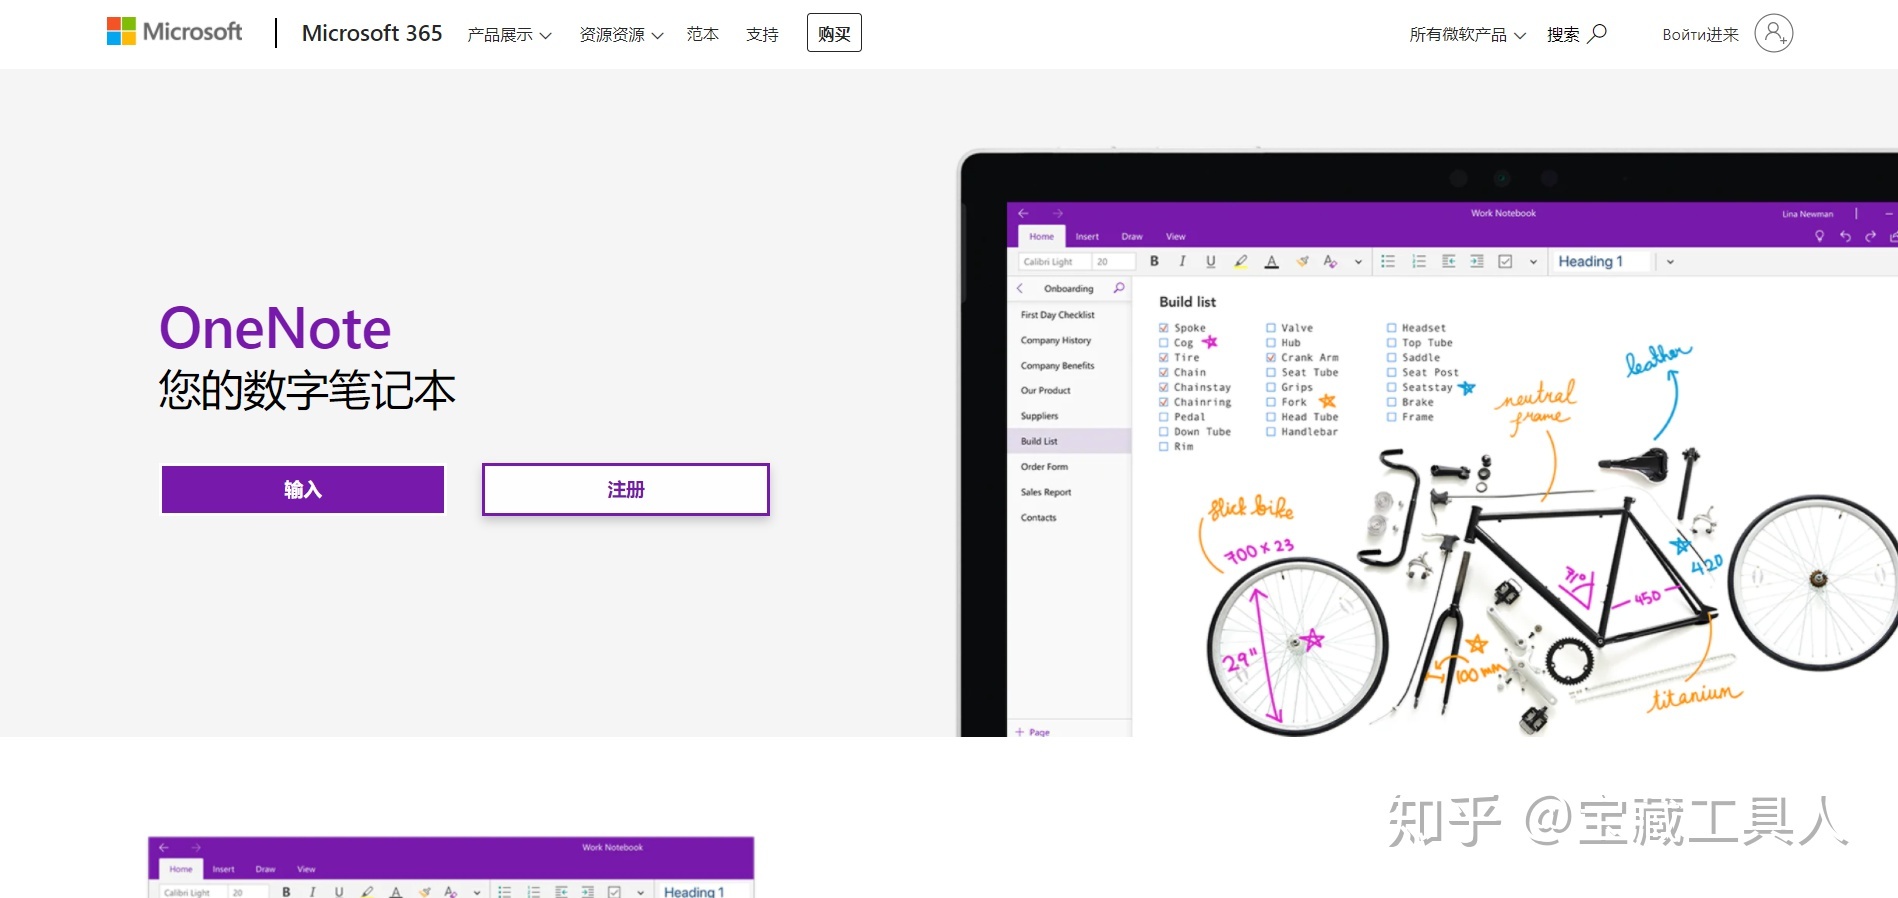Open the 支持 menu item
1898x898 pixels.
pos(762,35)
